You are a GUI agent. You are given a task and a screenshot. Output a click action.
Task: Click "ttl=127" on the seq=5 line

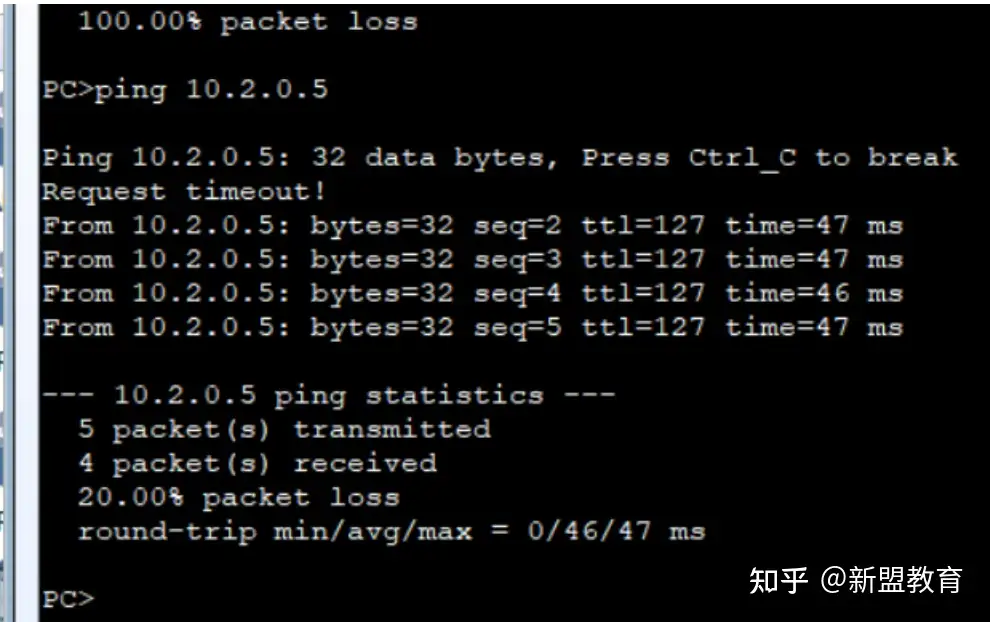pos(643,327)
